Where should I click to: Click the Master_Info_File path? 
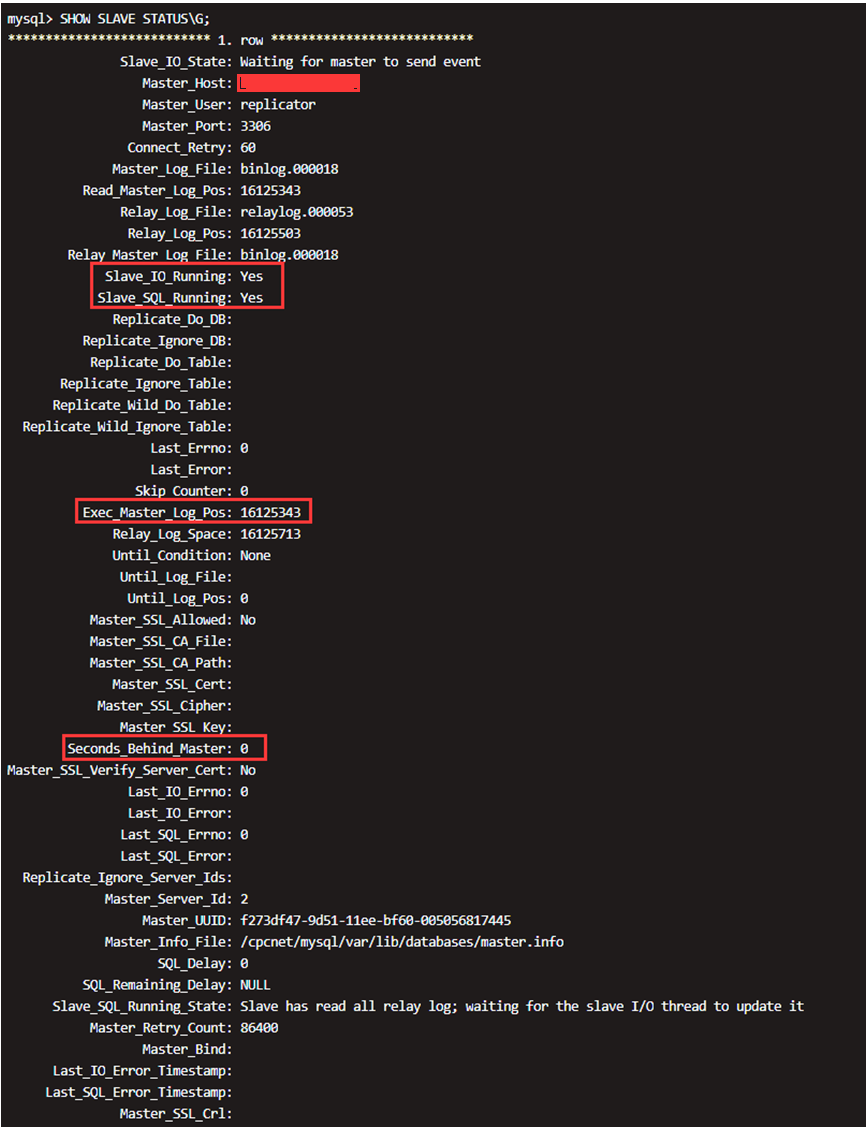coord(402,942)
